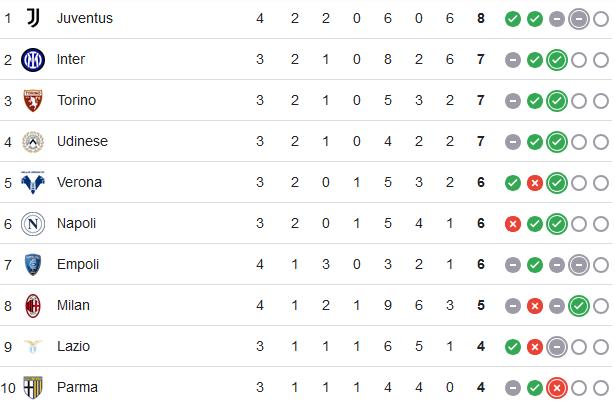Viewport: 615px width, 405px height.
Task: Click the Udinese team badge
Action: [33, 142]
